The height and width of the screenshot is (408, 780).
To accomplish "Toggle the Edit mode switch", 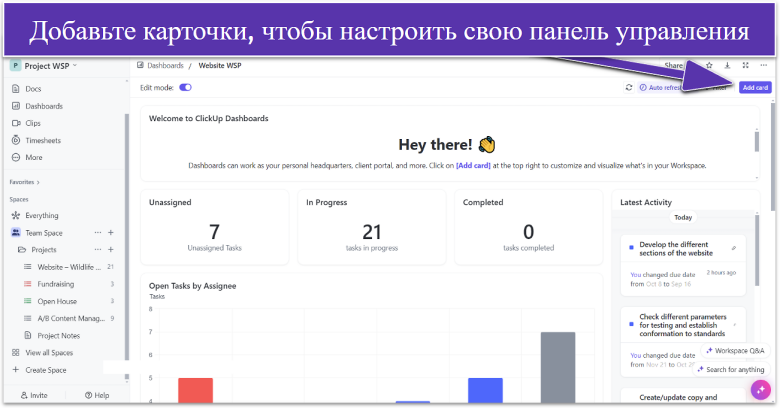I will coord(186,88).
